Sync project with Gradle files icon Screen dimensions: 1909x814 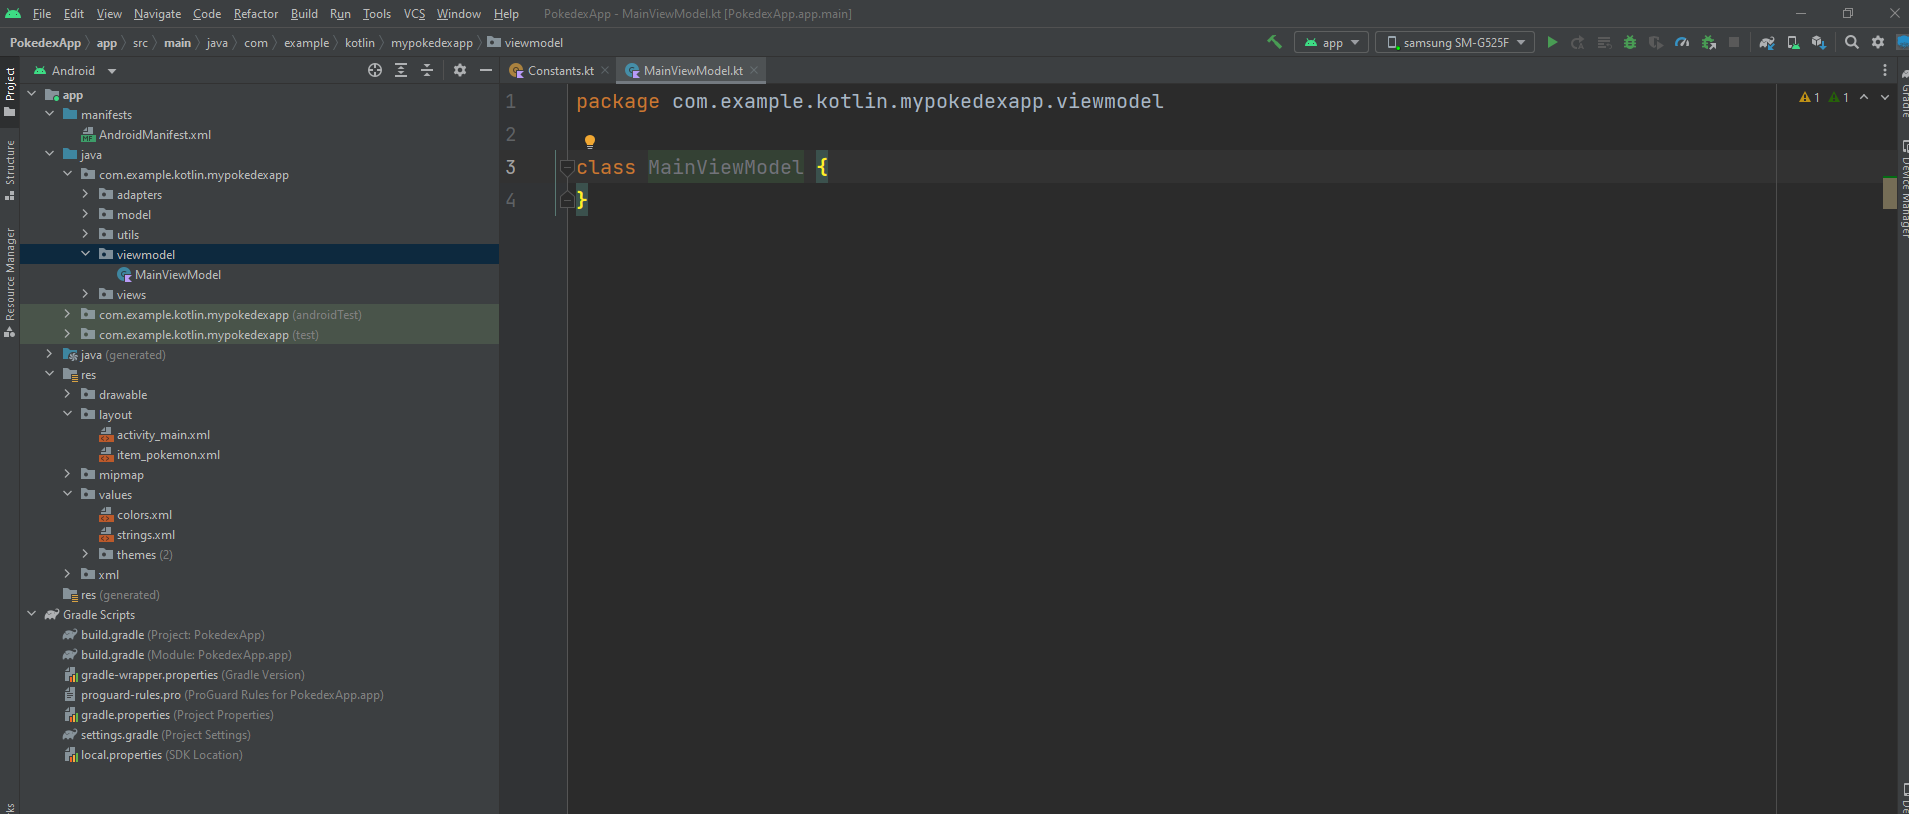tap(1767, 42)
